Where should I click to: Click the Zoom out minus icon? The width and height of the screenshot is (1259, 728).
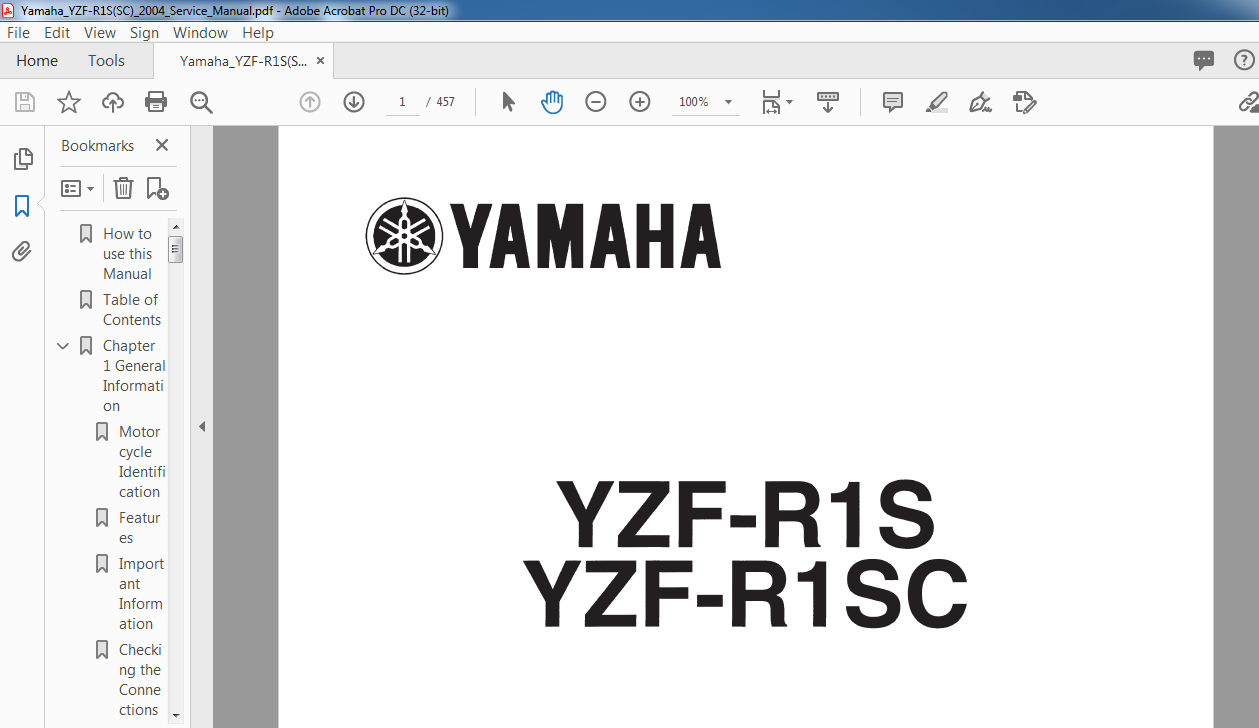pos(596,102)
